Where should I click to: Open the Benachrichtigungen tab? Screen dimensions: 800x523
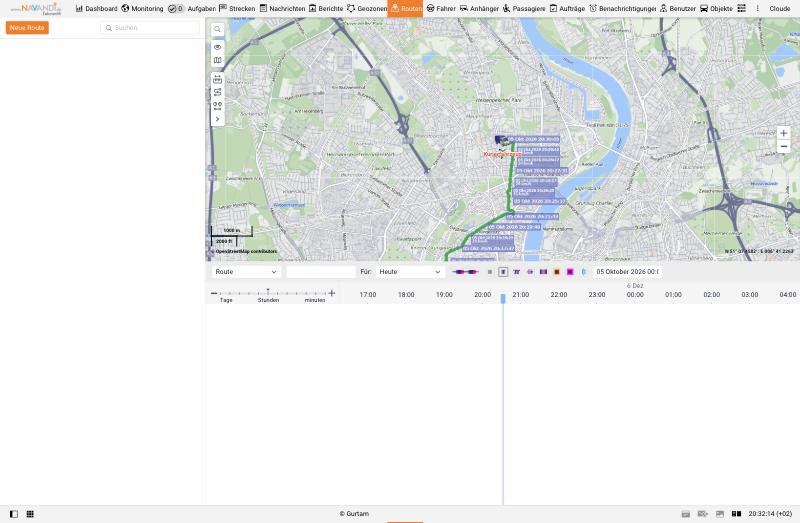point(622,9)
